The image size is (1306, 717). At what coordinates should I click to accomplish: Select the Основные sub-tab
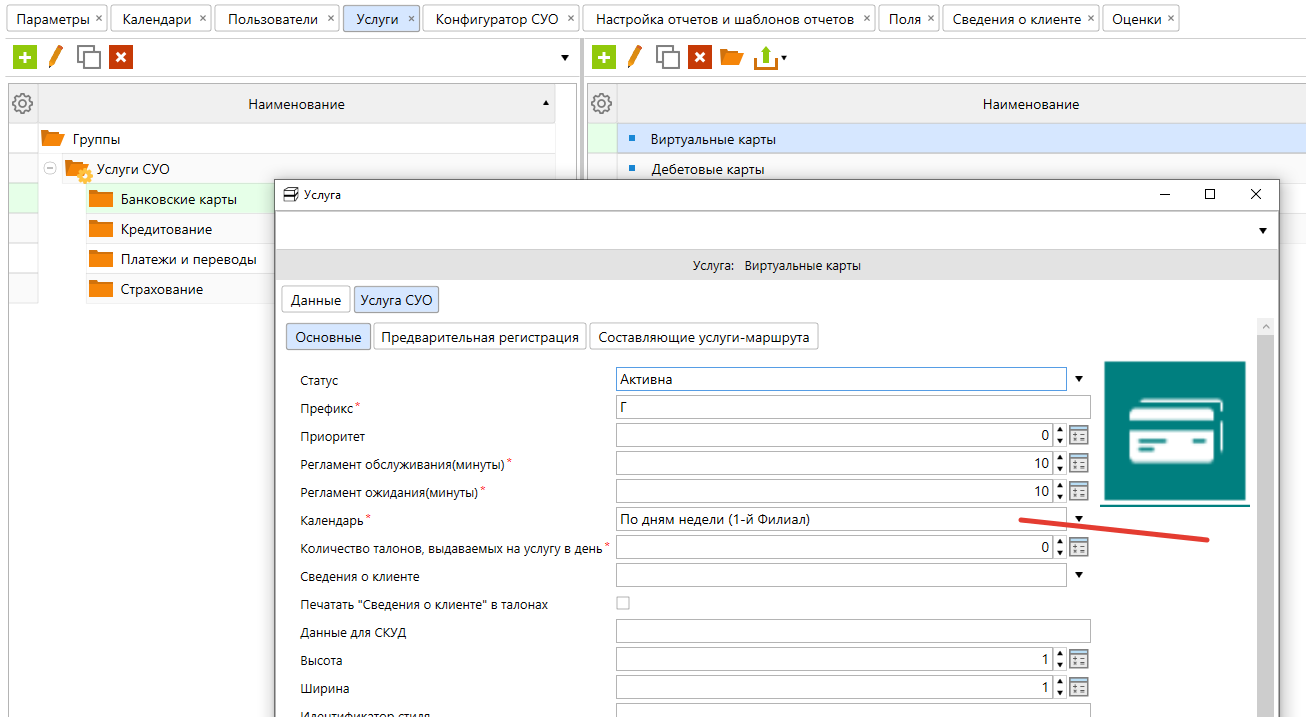tap(328, 337)
